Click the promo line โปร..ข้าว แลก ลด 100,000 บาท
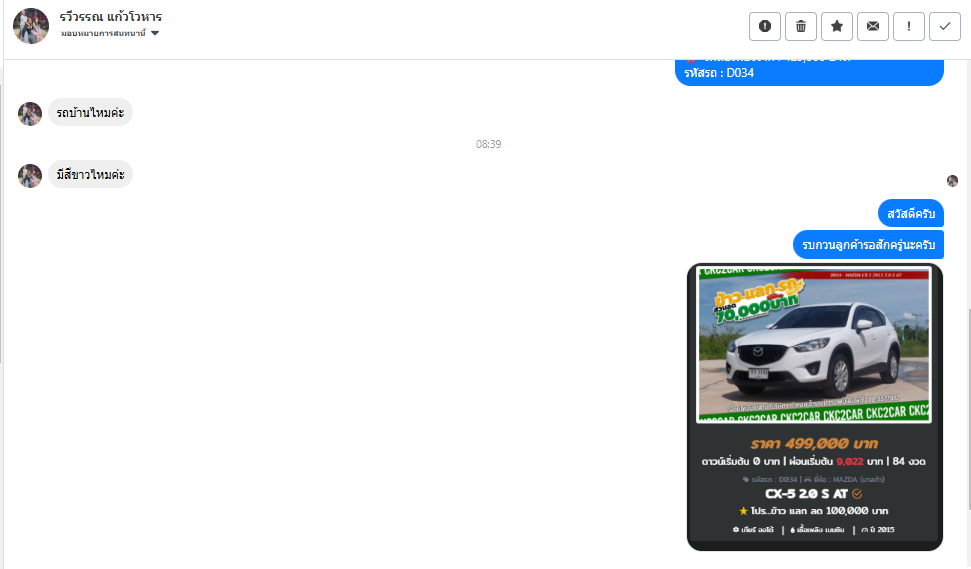The height and width of the screenshot is (569, 971). pyautogui.click(x=813, y=511)
